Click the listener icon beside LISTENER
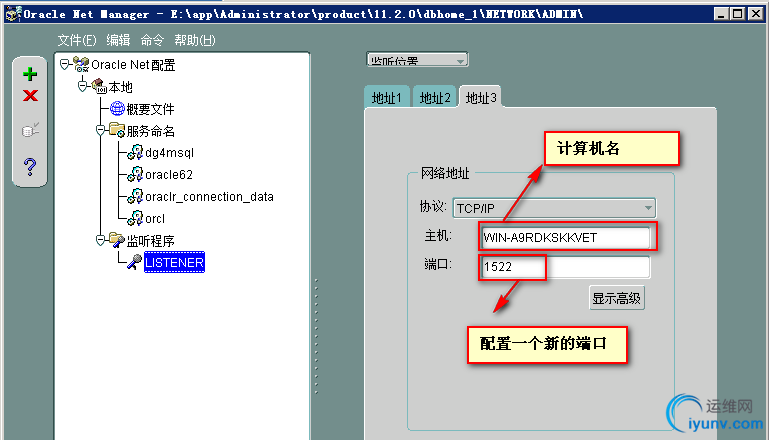The height and width of the screenshot is (440, 769). click(134, 262)
